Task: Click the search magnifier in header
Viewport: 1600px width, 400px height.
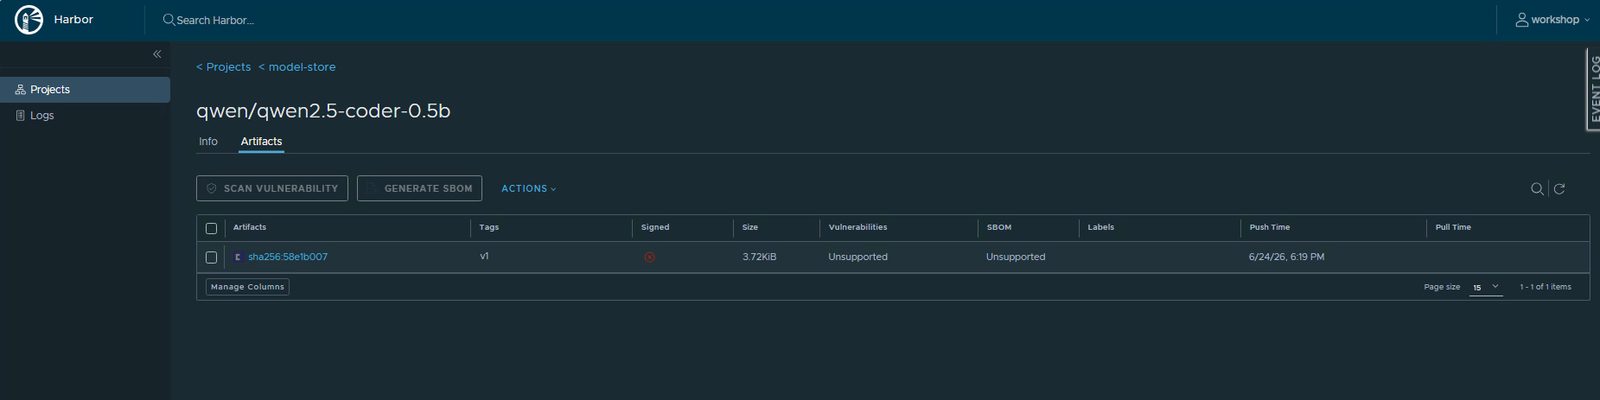Action: pos(169,20)
